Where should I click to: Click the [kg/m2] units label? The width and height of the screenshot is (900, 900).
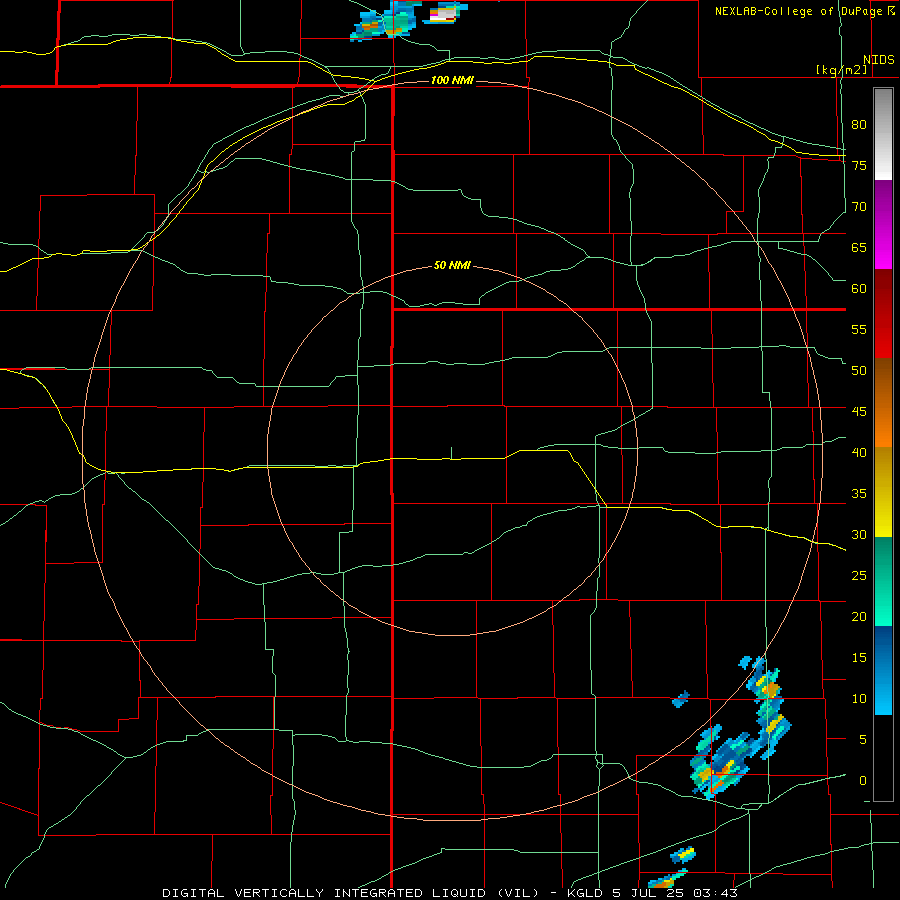[x=841, y=70]
